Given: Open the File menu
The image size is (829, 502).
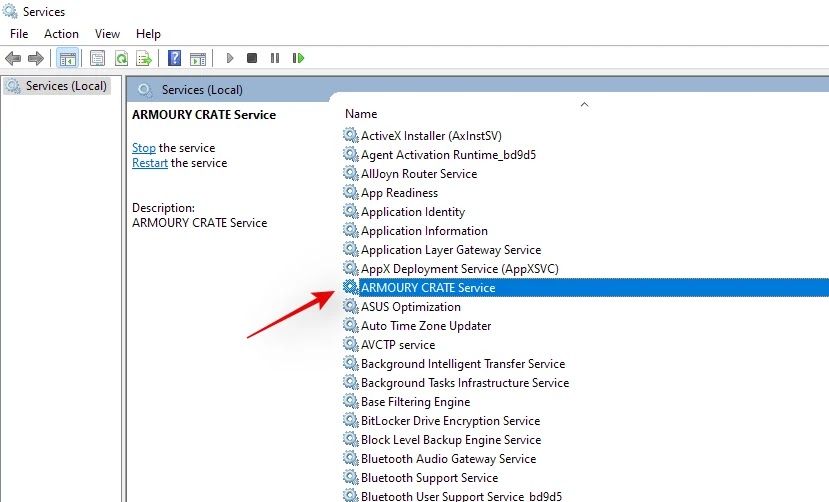Looking at the screenshot, I should 19,34.
